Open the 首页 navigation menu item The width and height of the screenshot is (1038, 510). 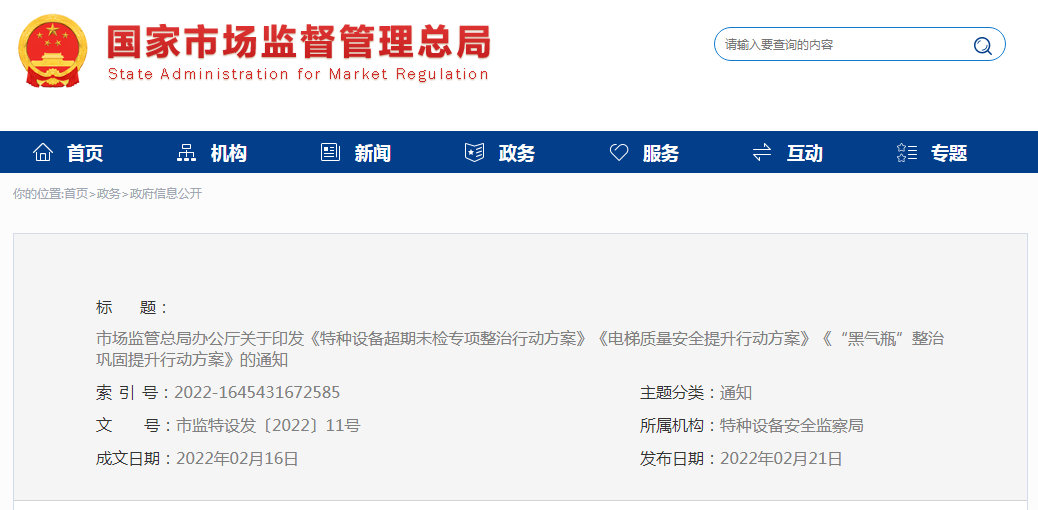coord(85,153)
